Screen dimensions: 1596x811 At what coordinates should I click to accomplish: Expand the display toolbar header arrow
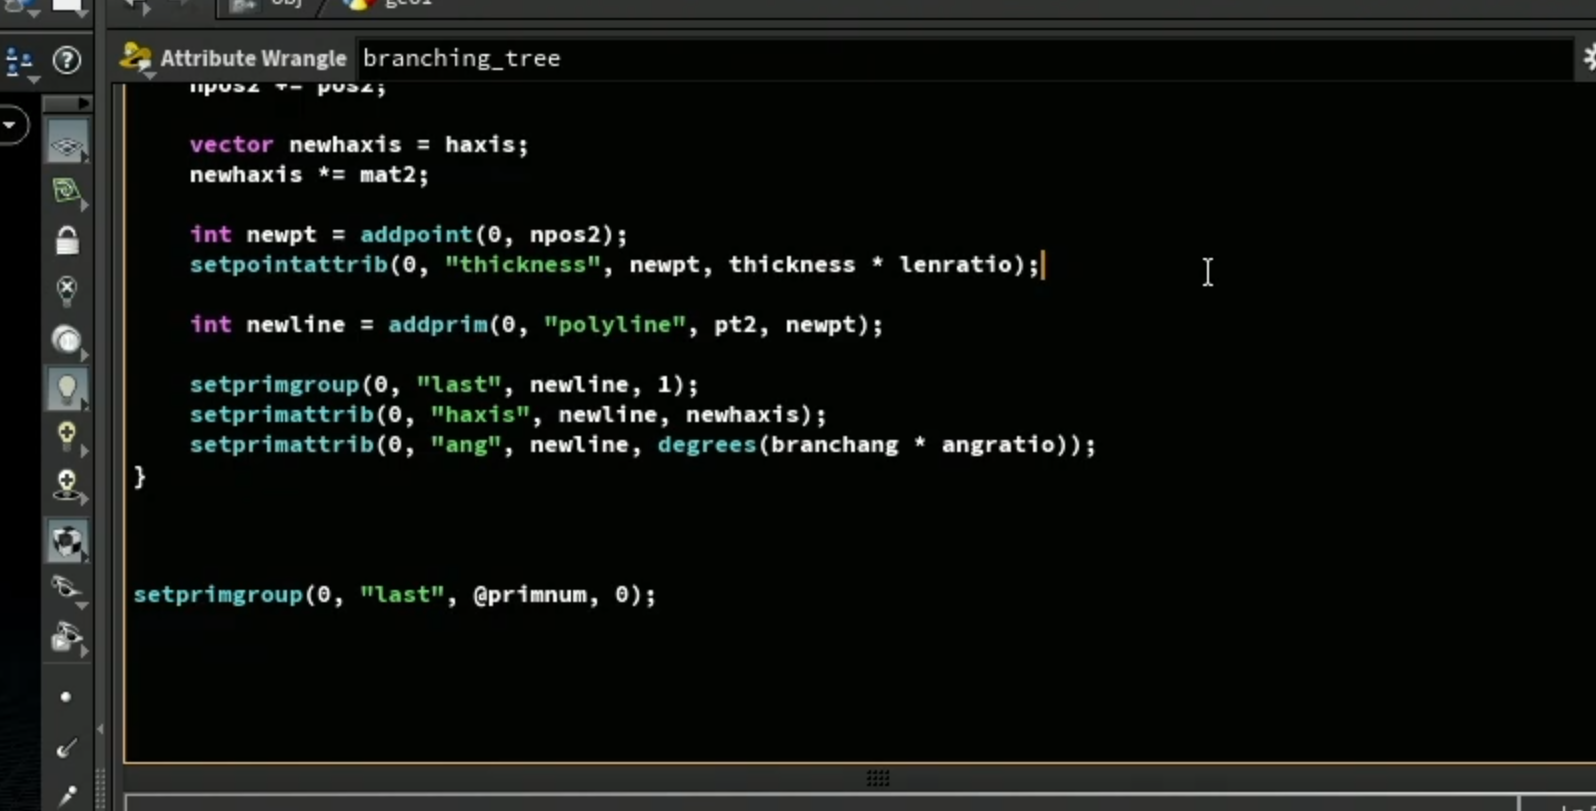point(67,103)
